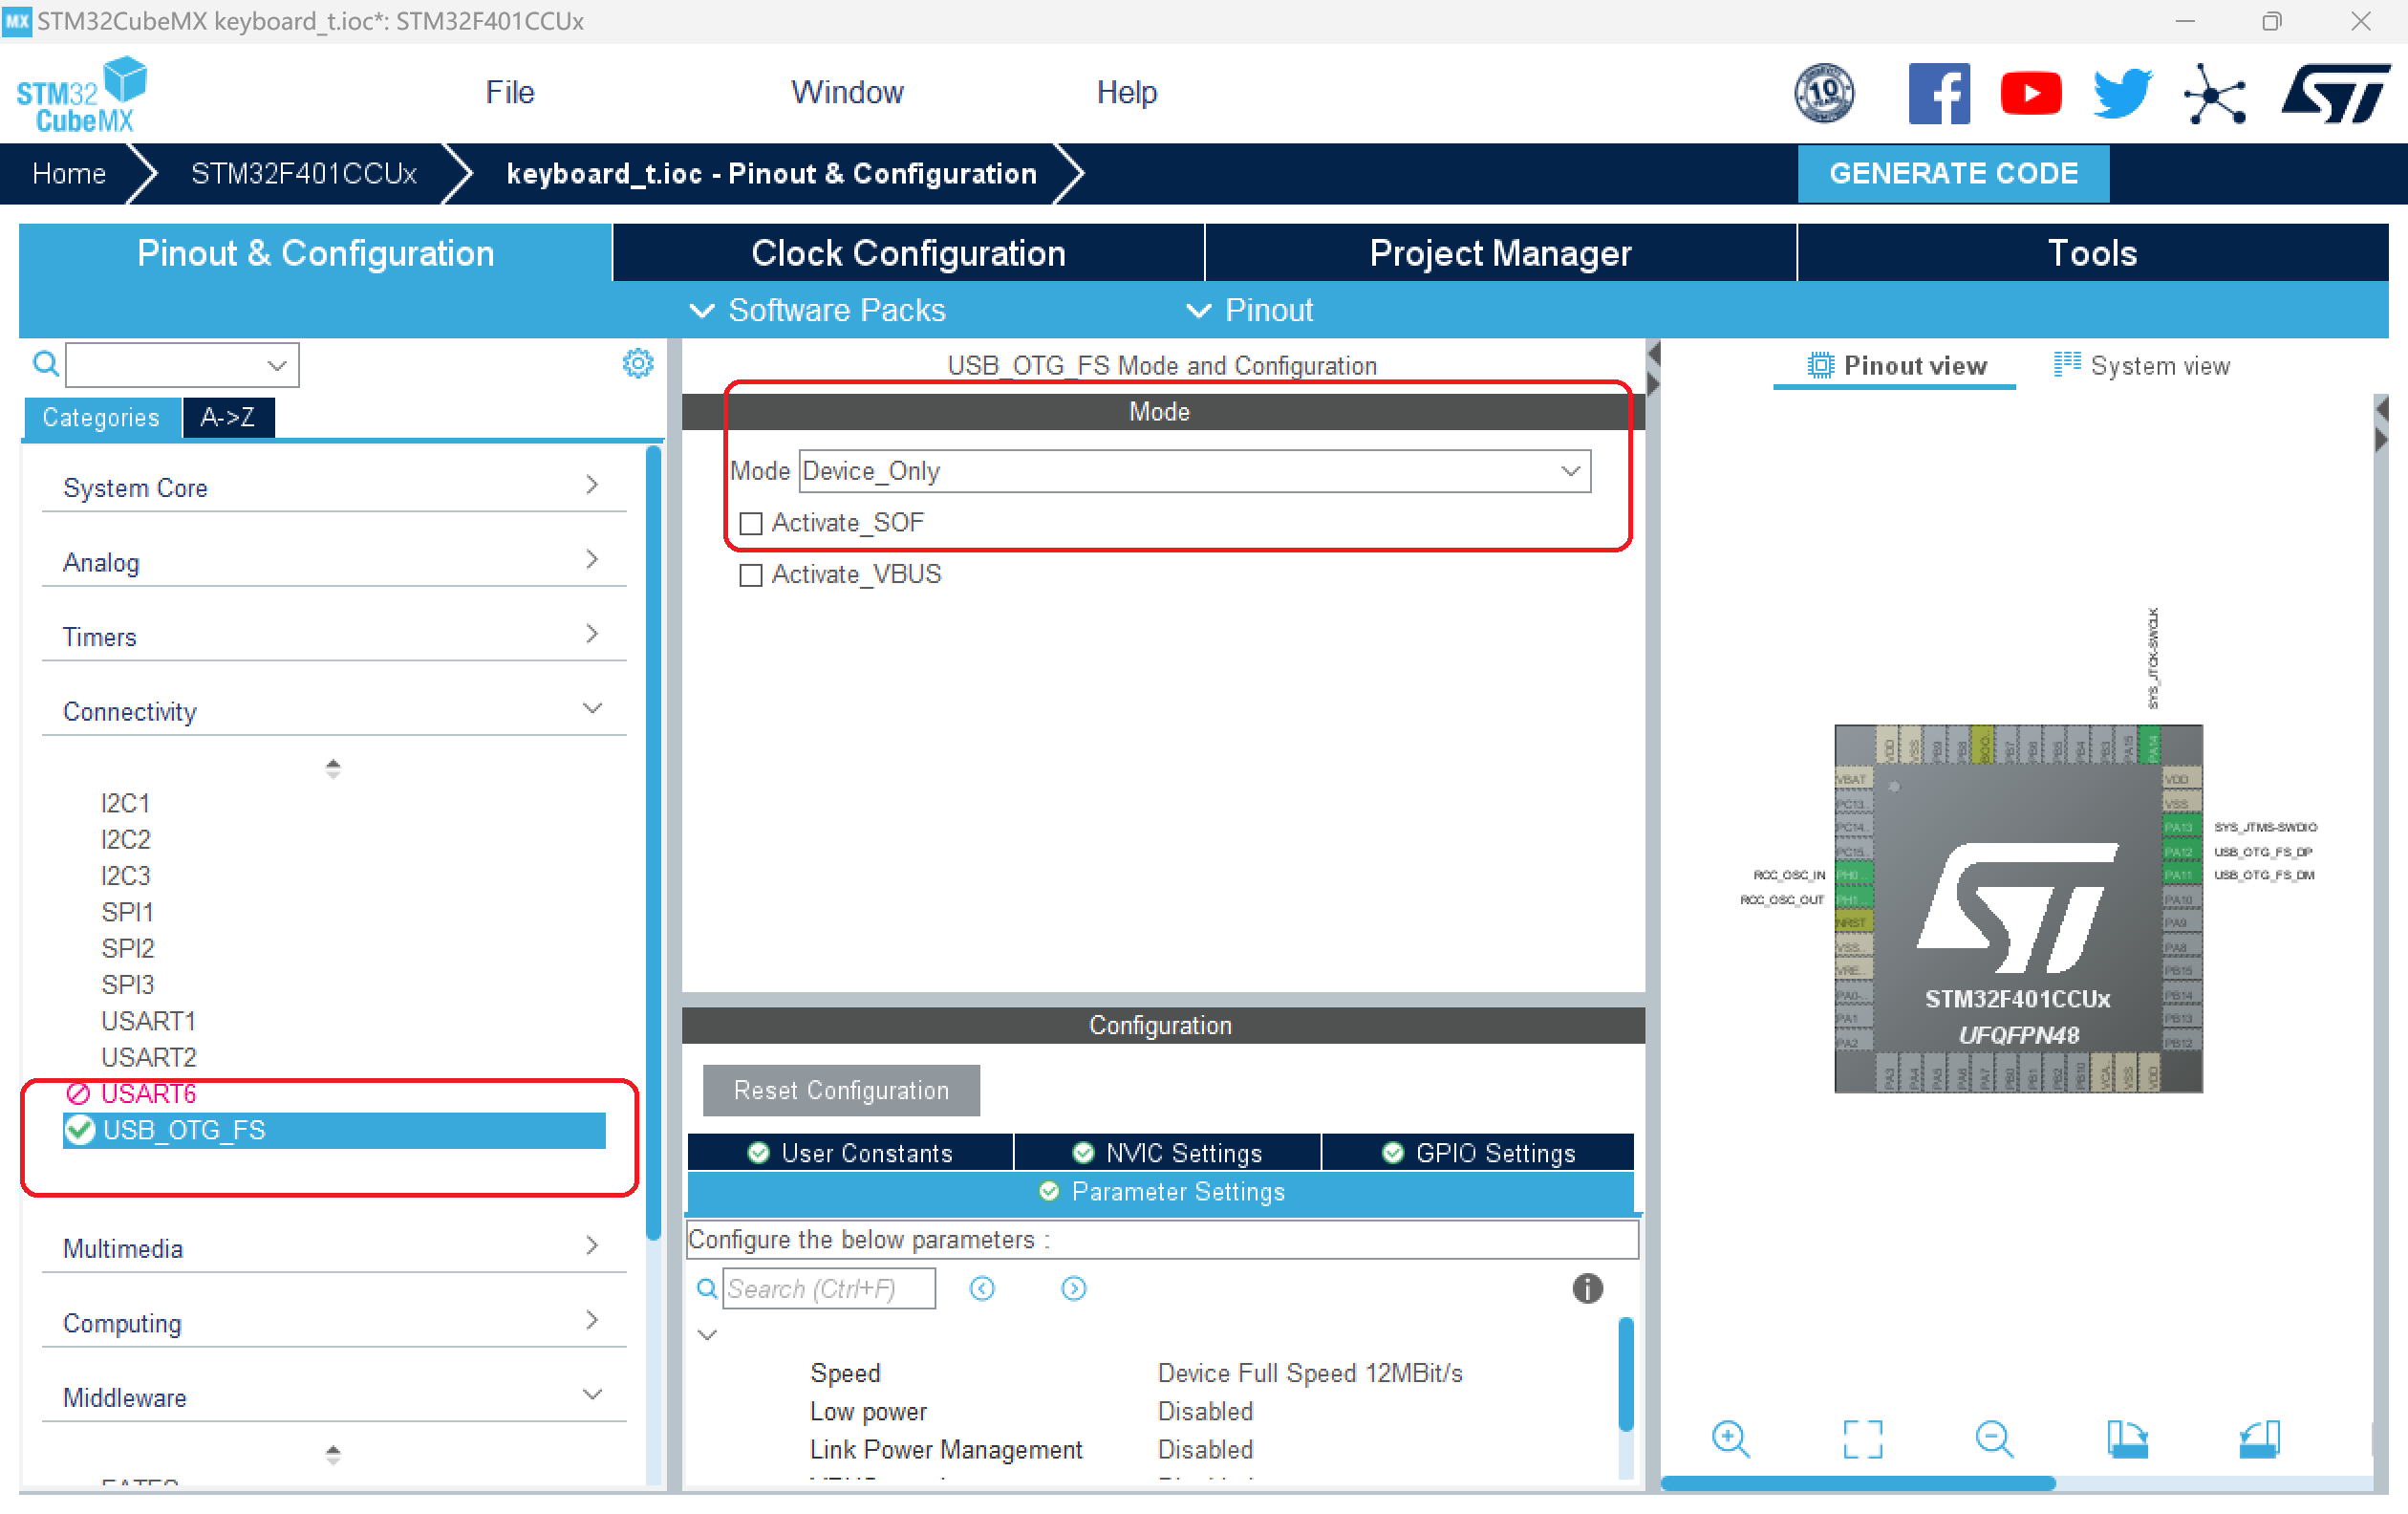The image size is (2408, 1514).
Task: Click the GENERATE CODE button
Action: point(1952,173)
